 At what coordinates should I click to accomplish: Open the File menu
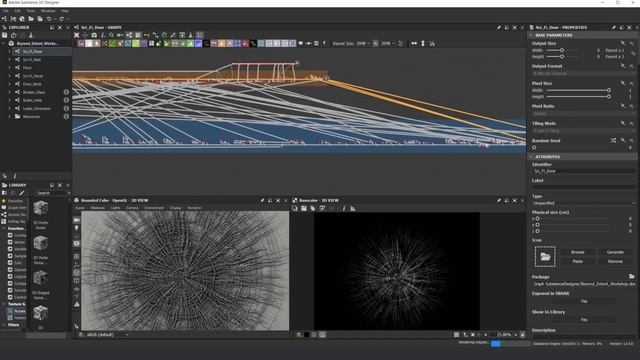click(x=6, y=11)
